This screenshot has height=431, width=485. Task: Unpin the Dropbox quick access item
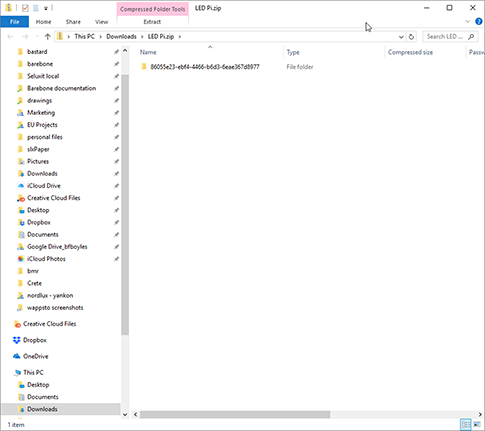point(116,222)
